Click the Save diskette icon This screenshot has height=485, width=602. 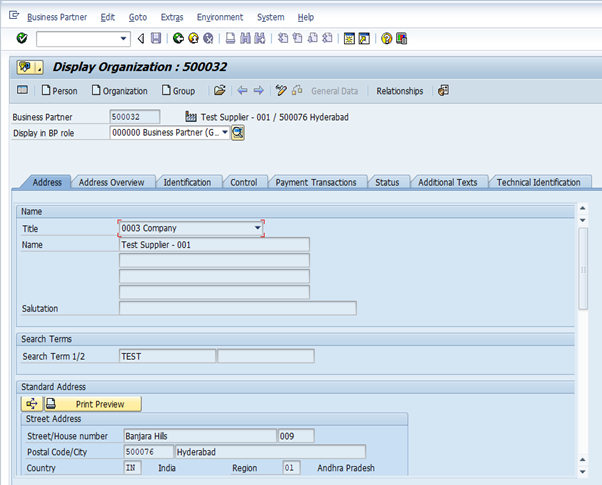(156, 39)
